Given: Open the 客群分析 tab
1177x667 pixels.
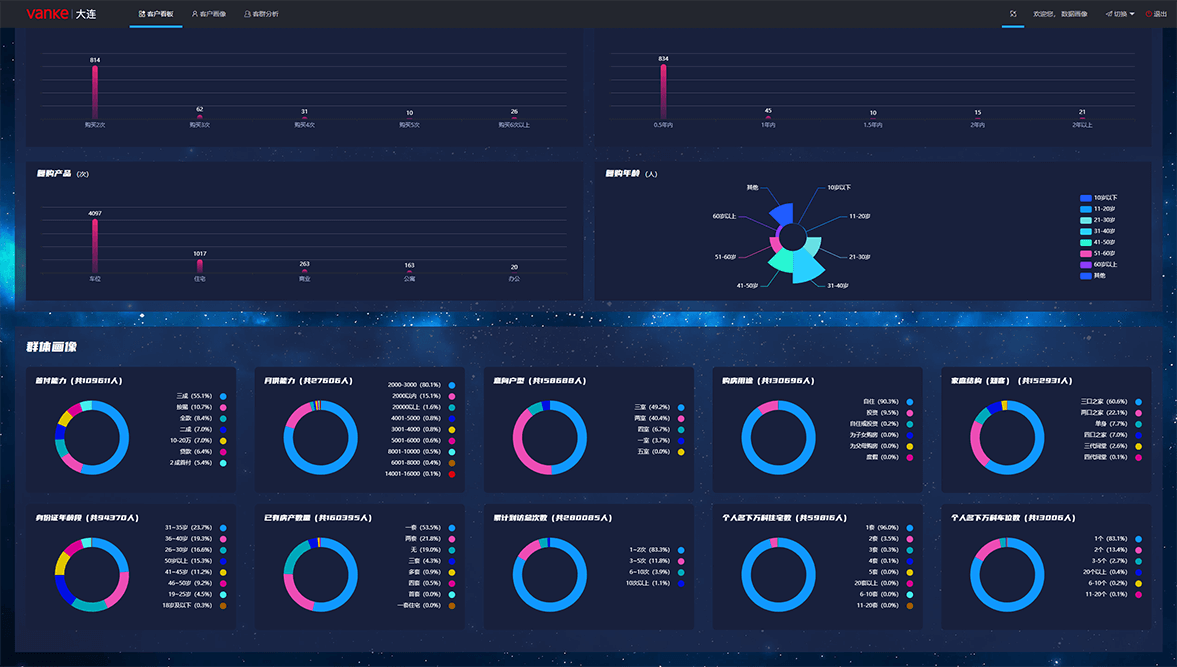Looking at the screenshot, I should tap(262, 14).
